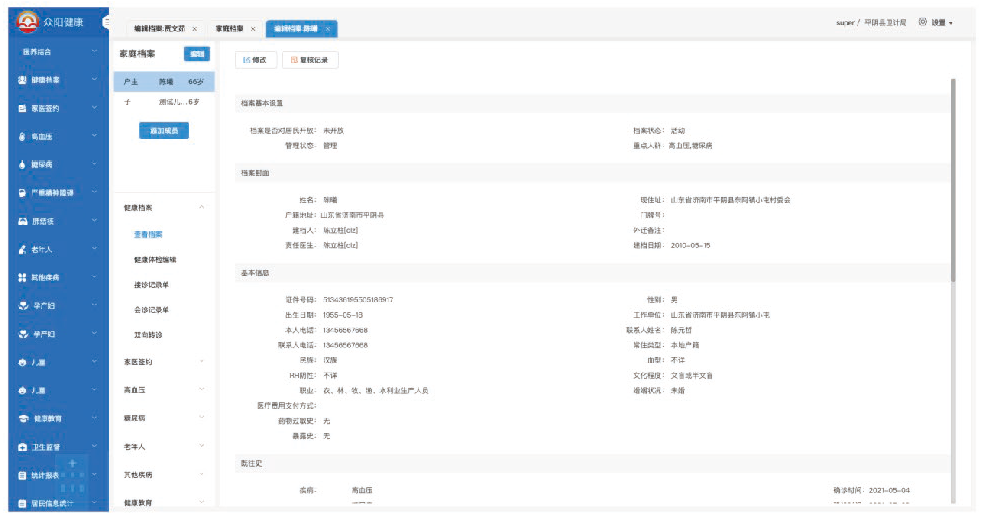
Task: Click the 添加成员 button
Action: pos(163,131)
